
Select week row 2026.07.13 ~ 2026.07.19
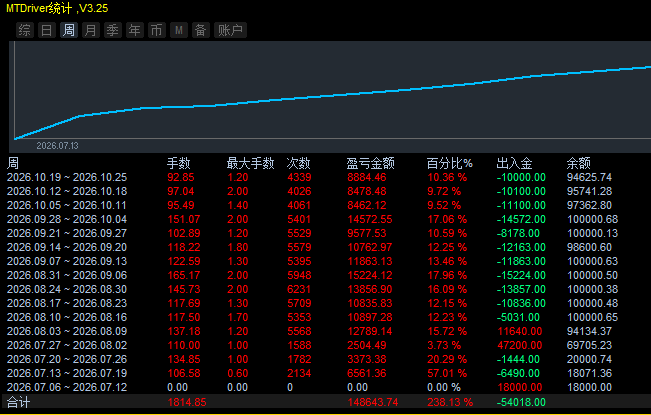(326, 374)
